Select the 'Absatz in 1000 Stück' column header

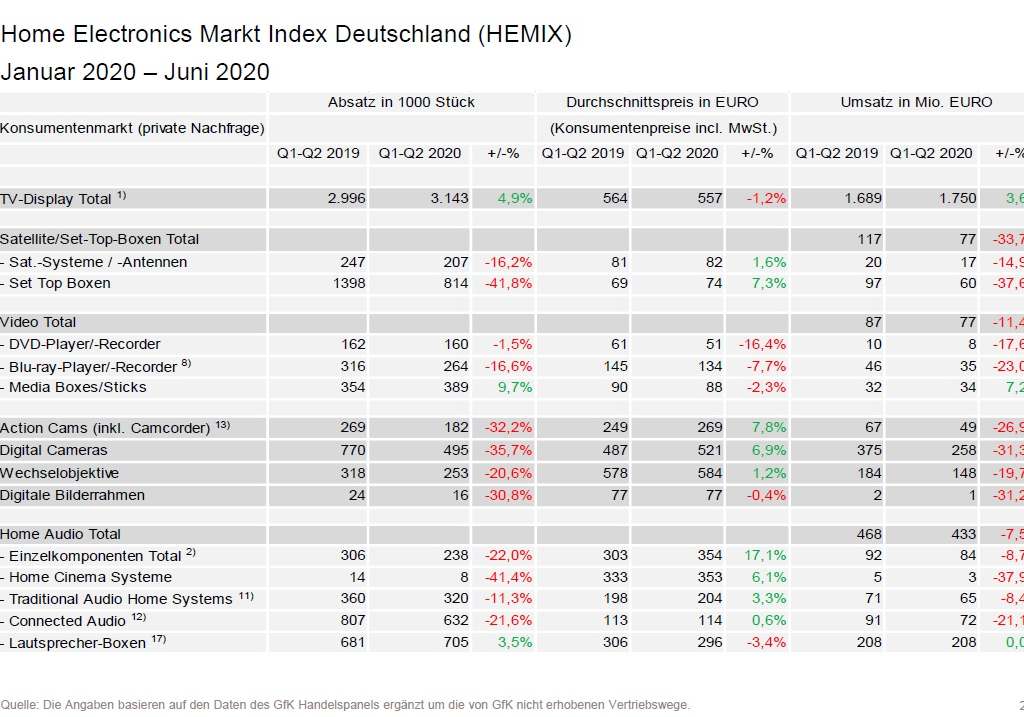coord(401,102)
